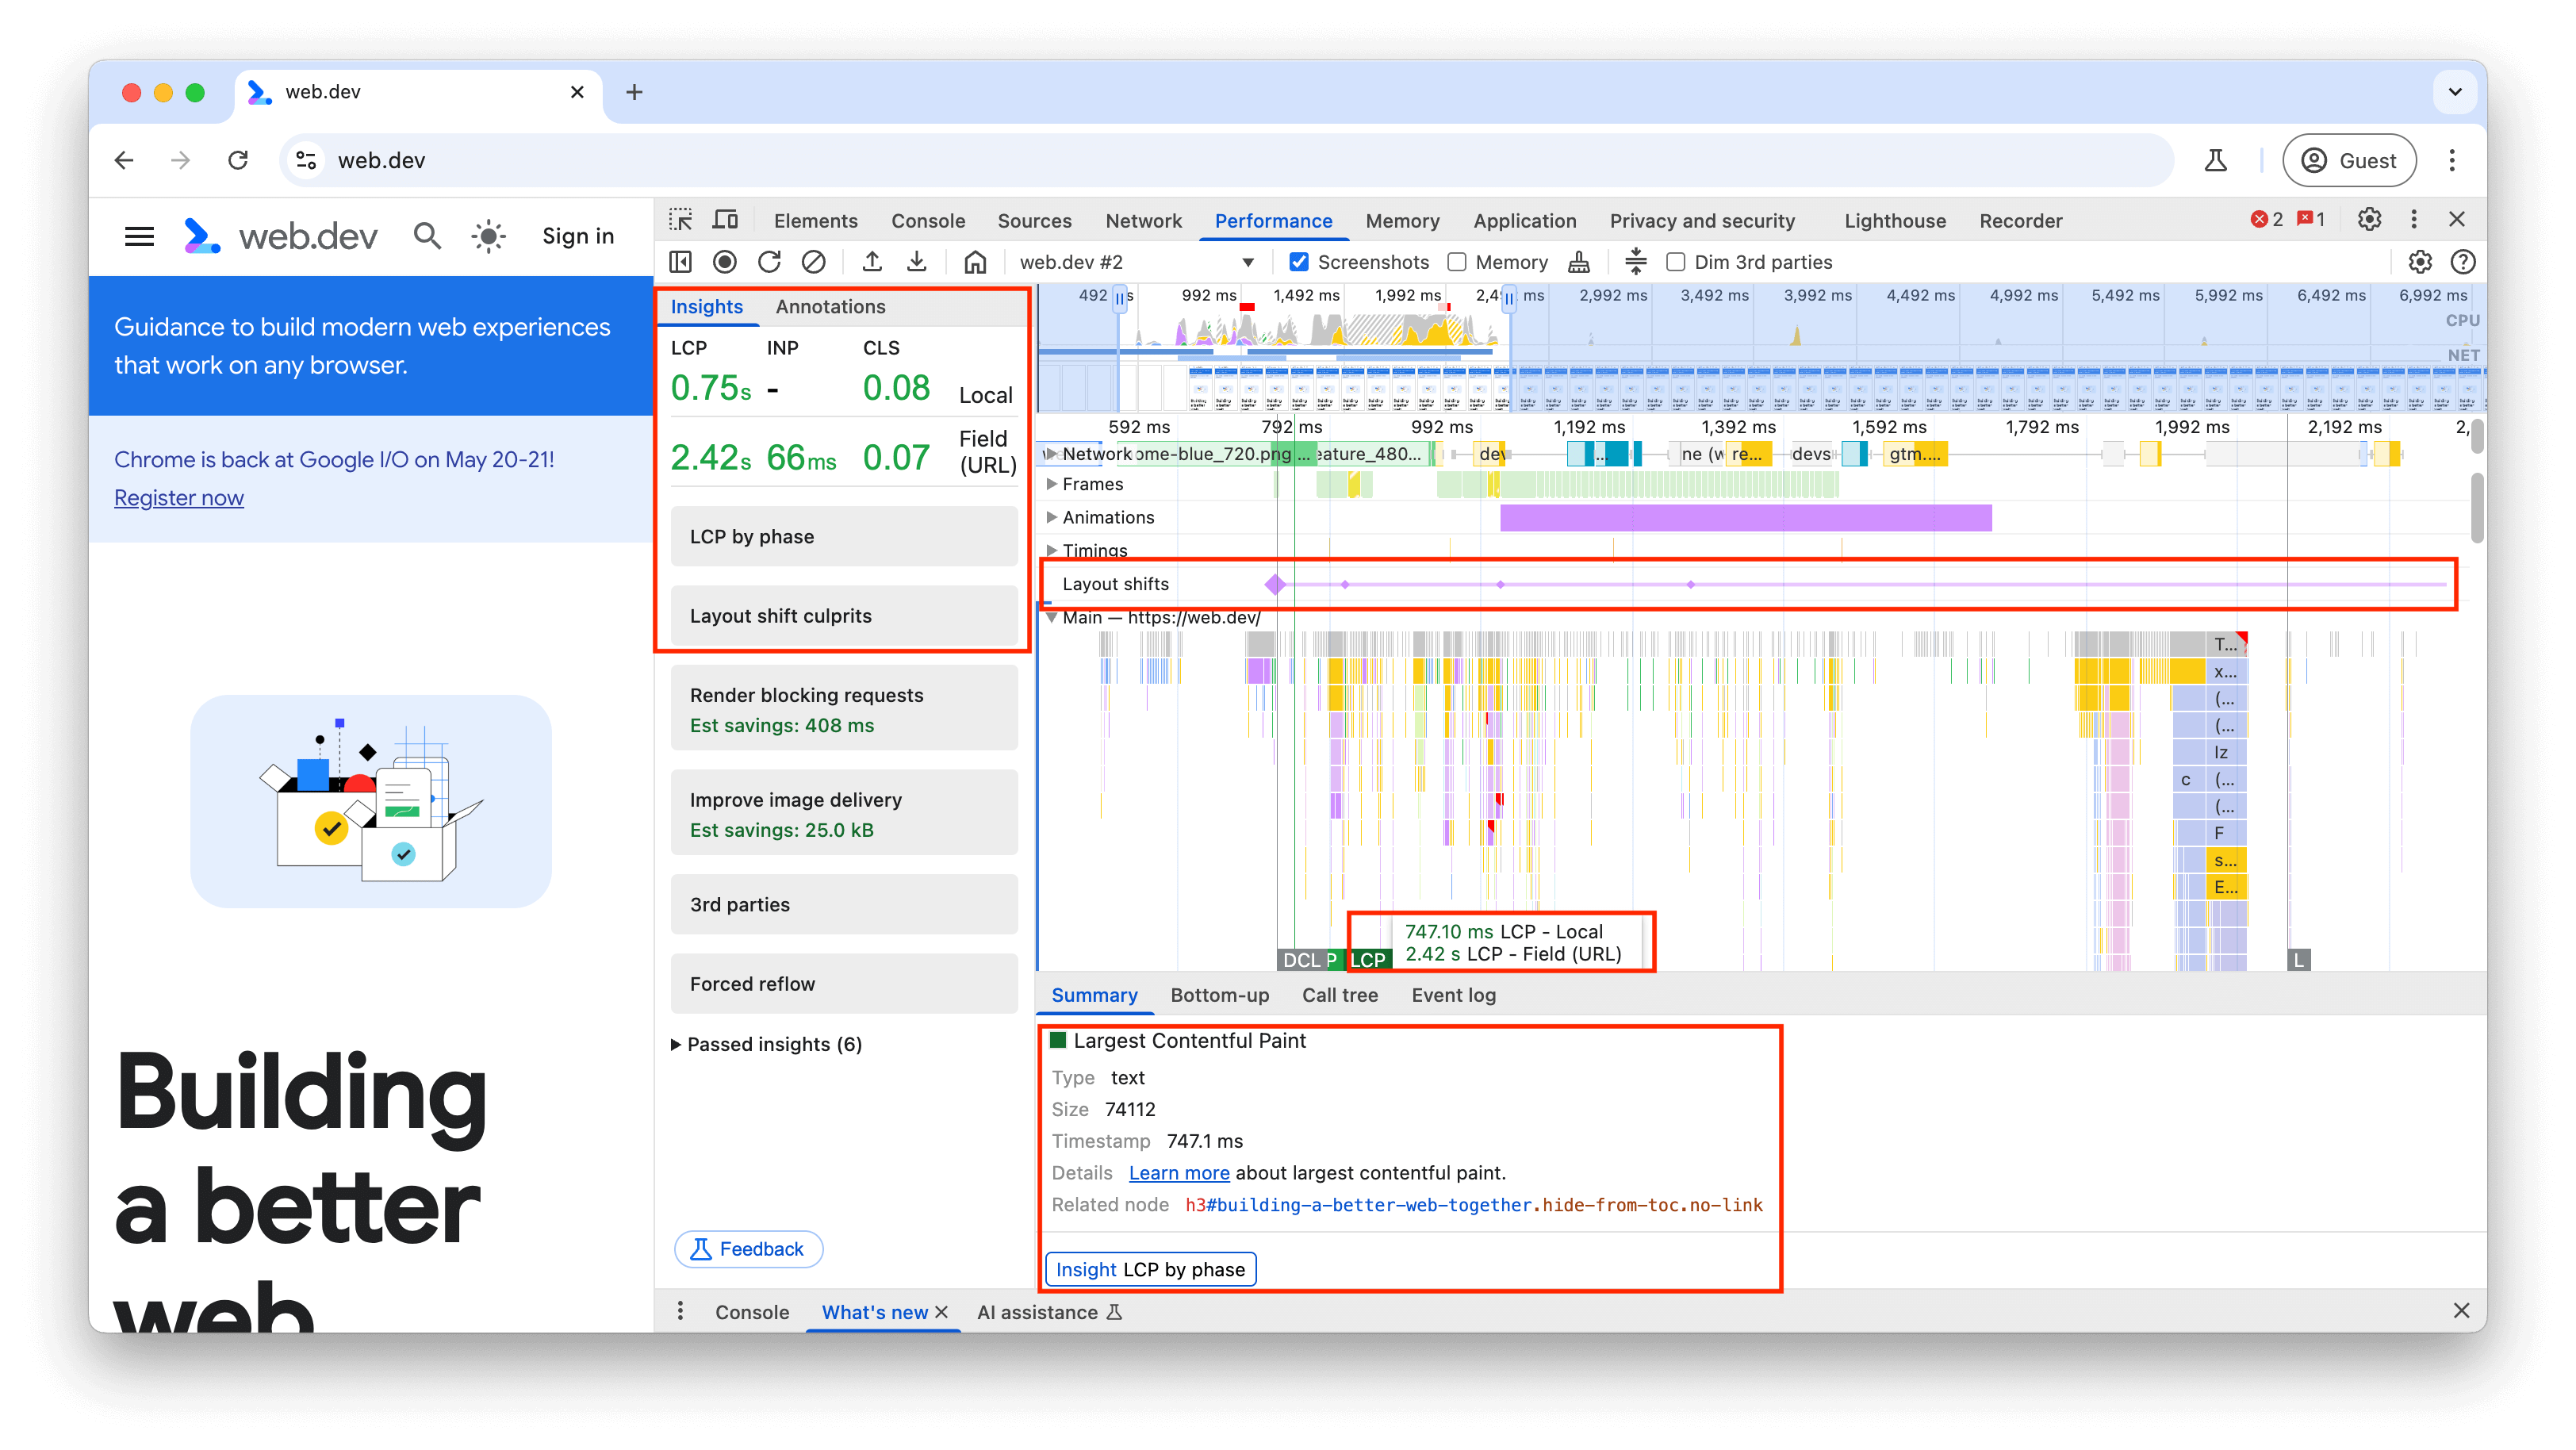Click the clear performance button
Image resolution: width=2576 pixels, height=1450 pixels.
[x=815, y=262]
